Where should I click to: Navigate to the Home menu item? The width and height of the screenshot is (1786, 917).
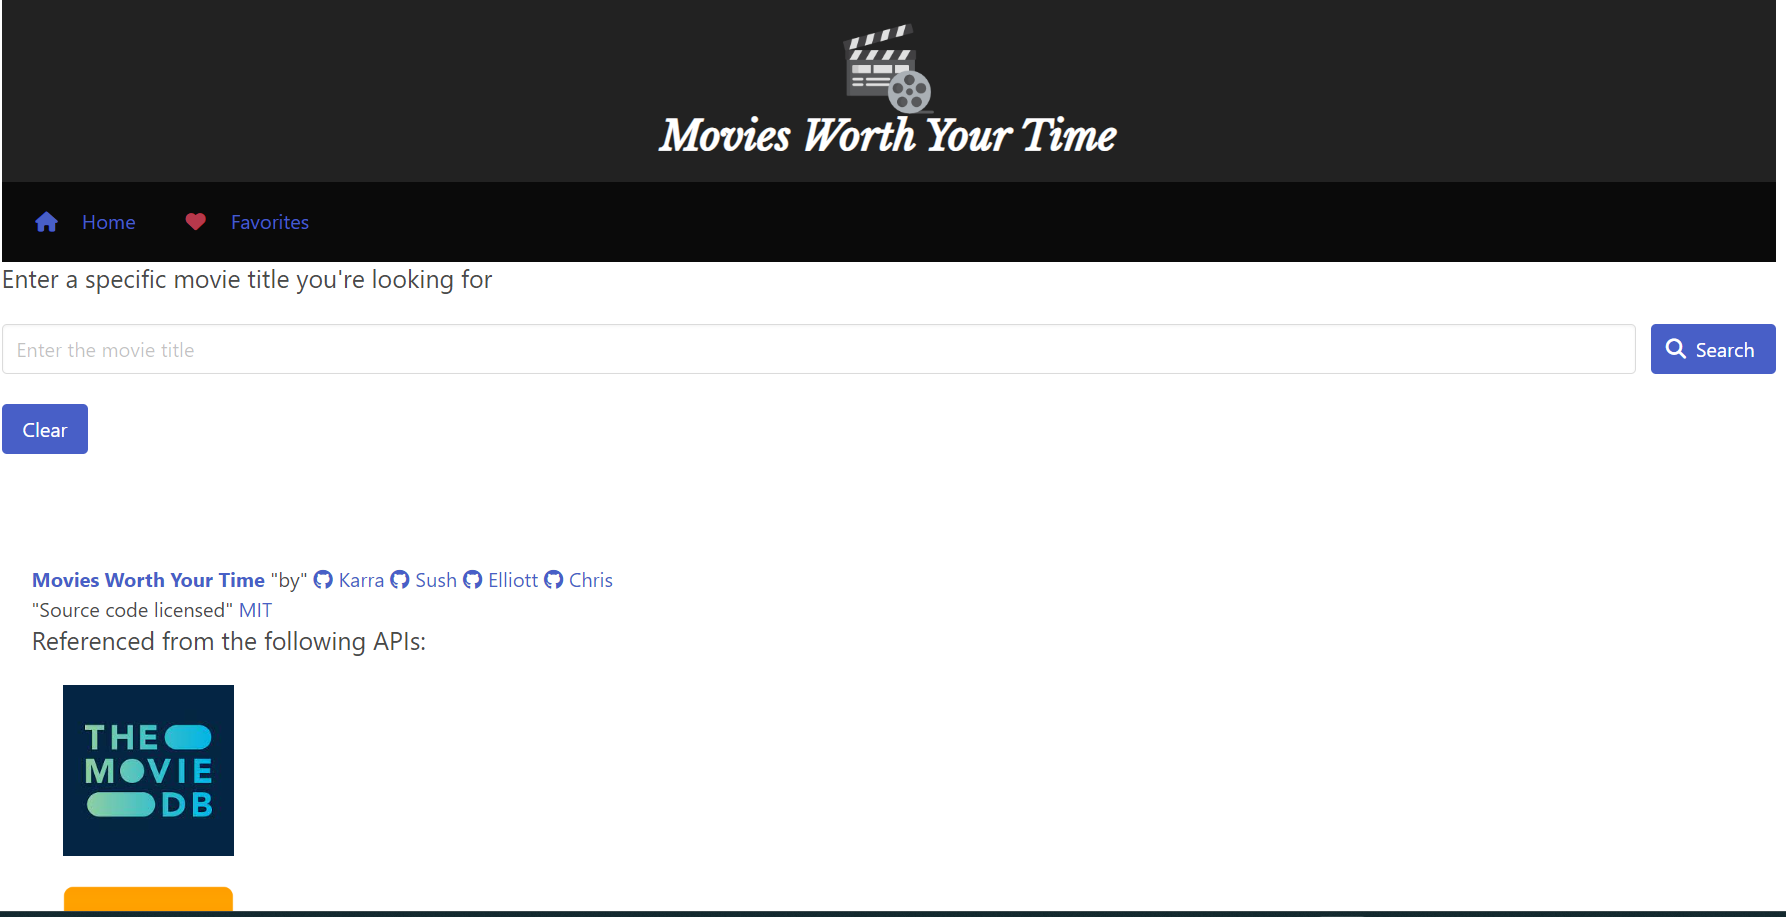(x=108, y=222)
